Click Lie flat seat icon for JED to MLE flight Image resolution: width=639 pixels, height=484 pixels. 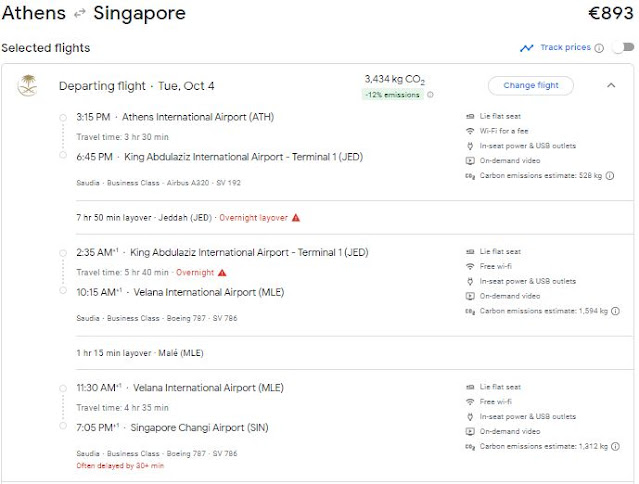point(470,252)
